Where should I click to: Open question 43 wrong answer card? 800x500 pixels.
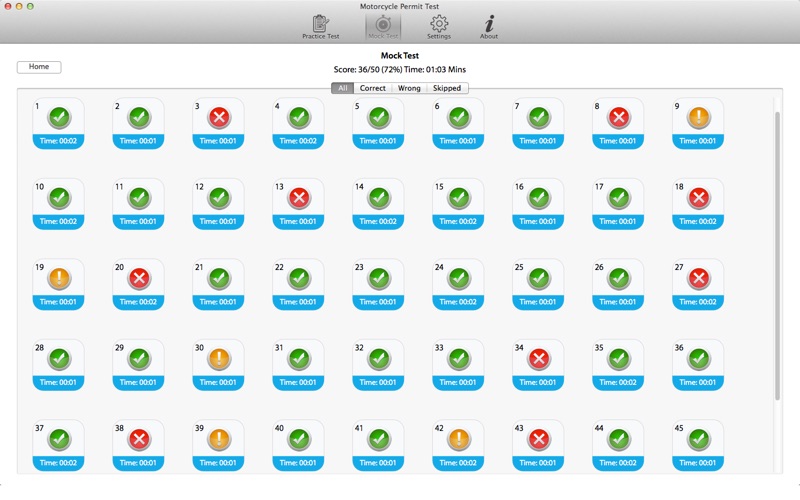(x=538, y=446)
